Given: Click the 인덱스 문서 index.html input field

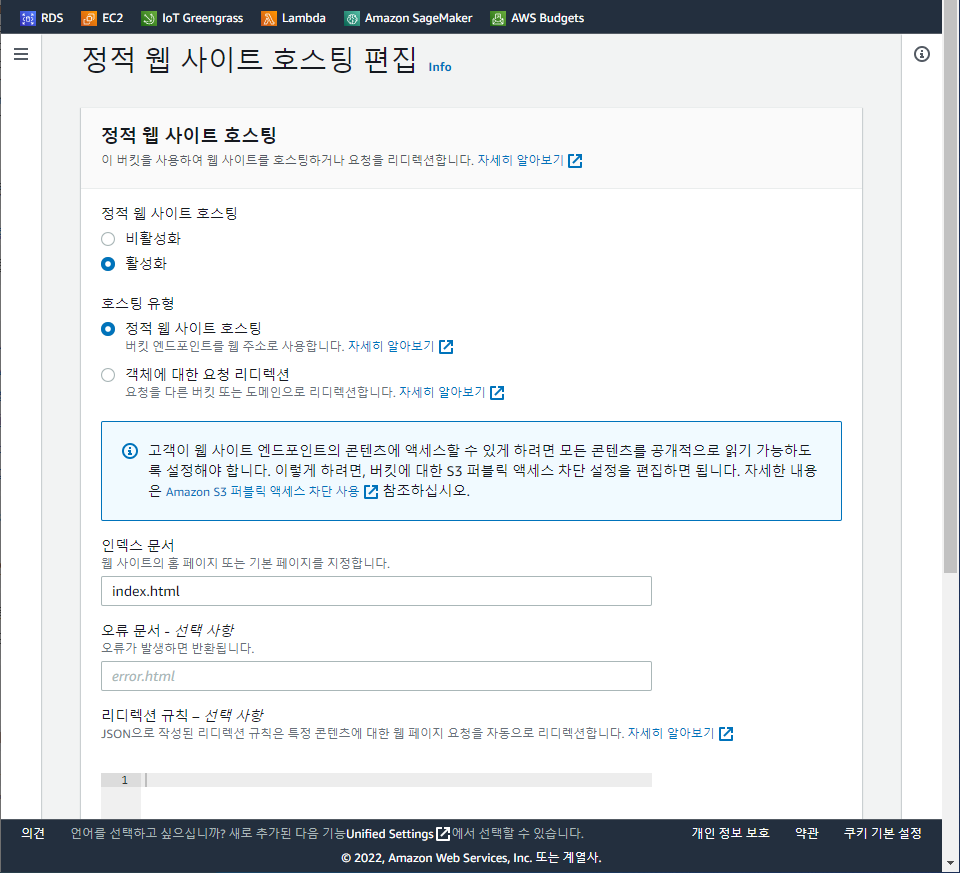Looking at the screenshot, I should pyautogui.click(x=376, y=591).
